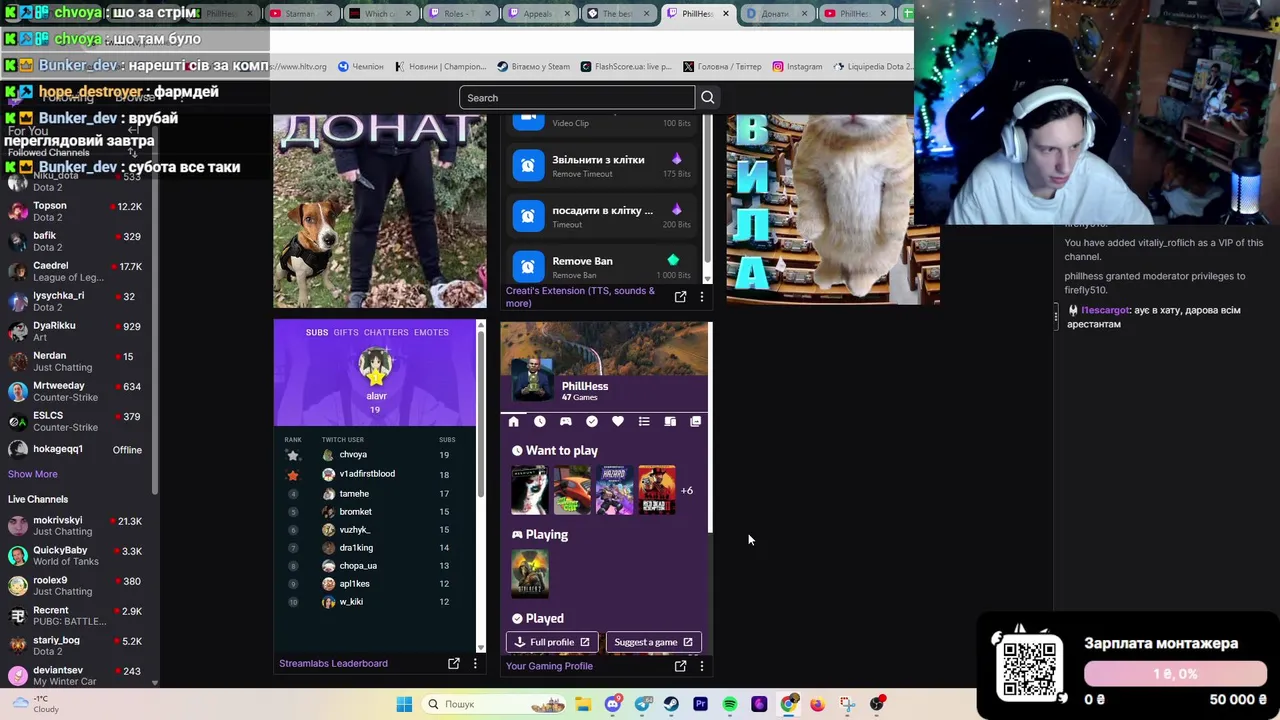The height and width of the screenshot is (720, 1280).
Task: Open mokrivskyi live channel
Action: pos(75,526)
